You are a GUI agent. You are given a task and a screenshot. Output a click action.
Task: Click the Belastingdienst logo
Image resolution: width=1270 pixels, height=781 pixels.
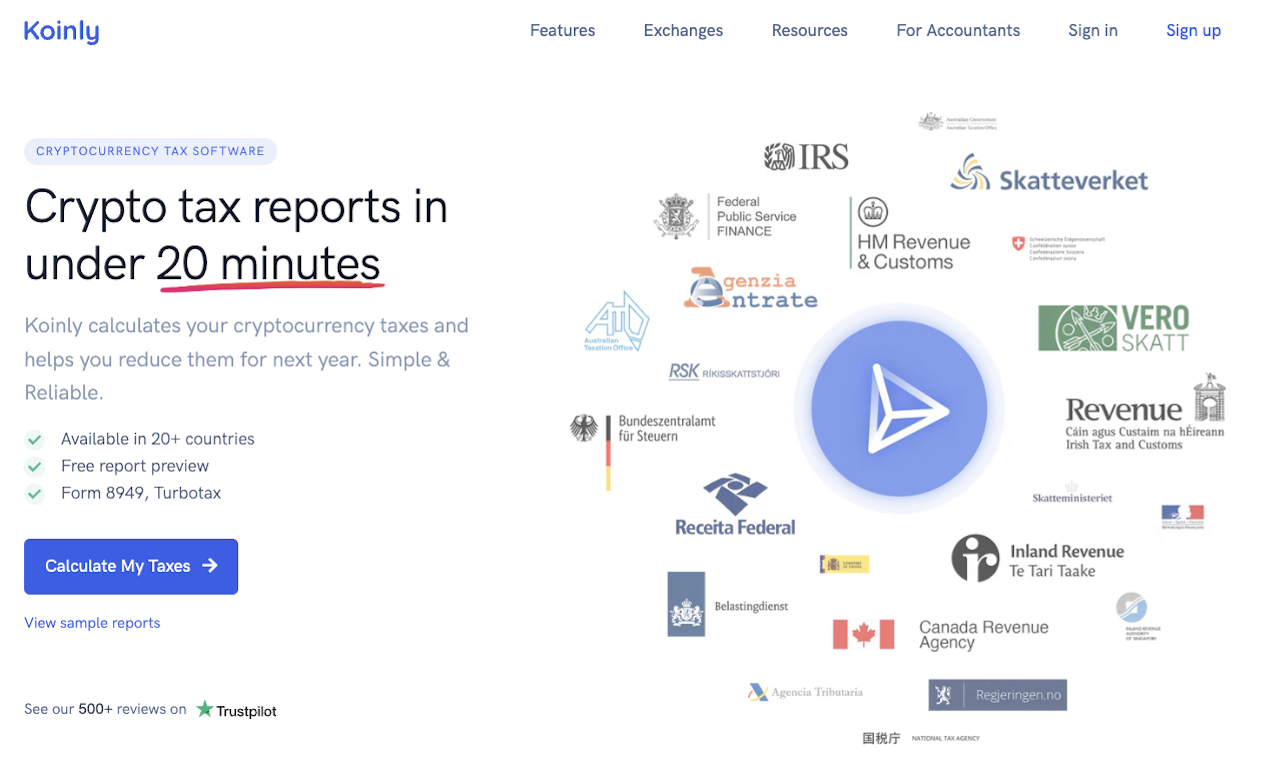(728, 604)
